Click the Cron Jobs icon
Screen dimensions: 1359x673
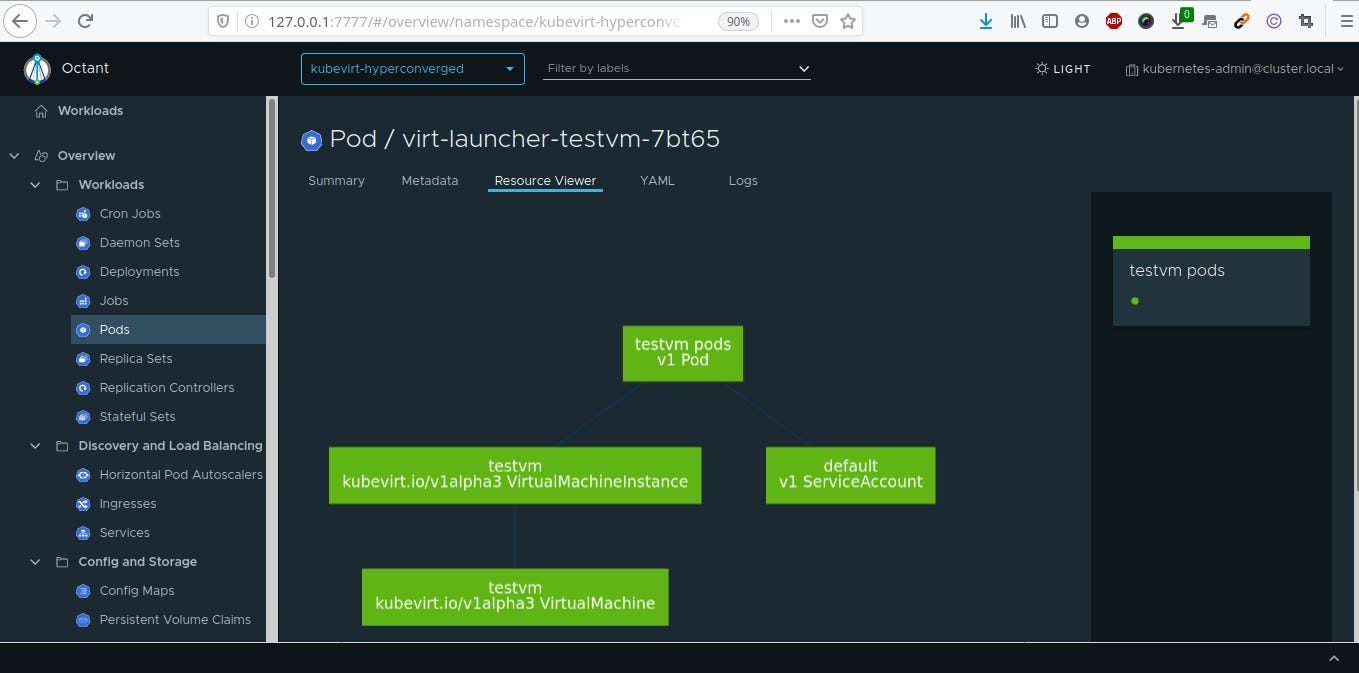[84, 214]
